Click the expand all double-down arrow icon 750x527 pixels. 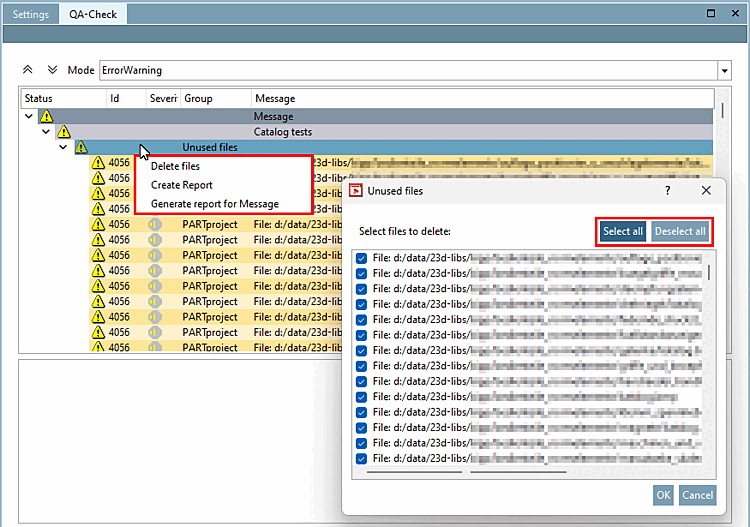(x=52, y=70)
